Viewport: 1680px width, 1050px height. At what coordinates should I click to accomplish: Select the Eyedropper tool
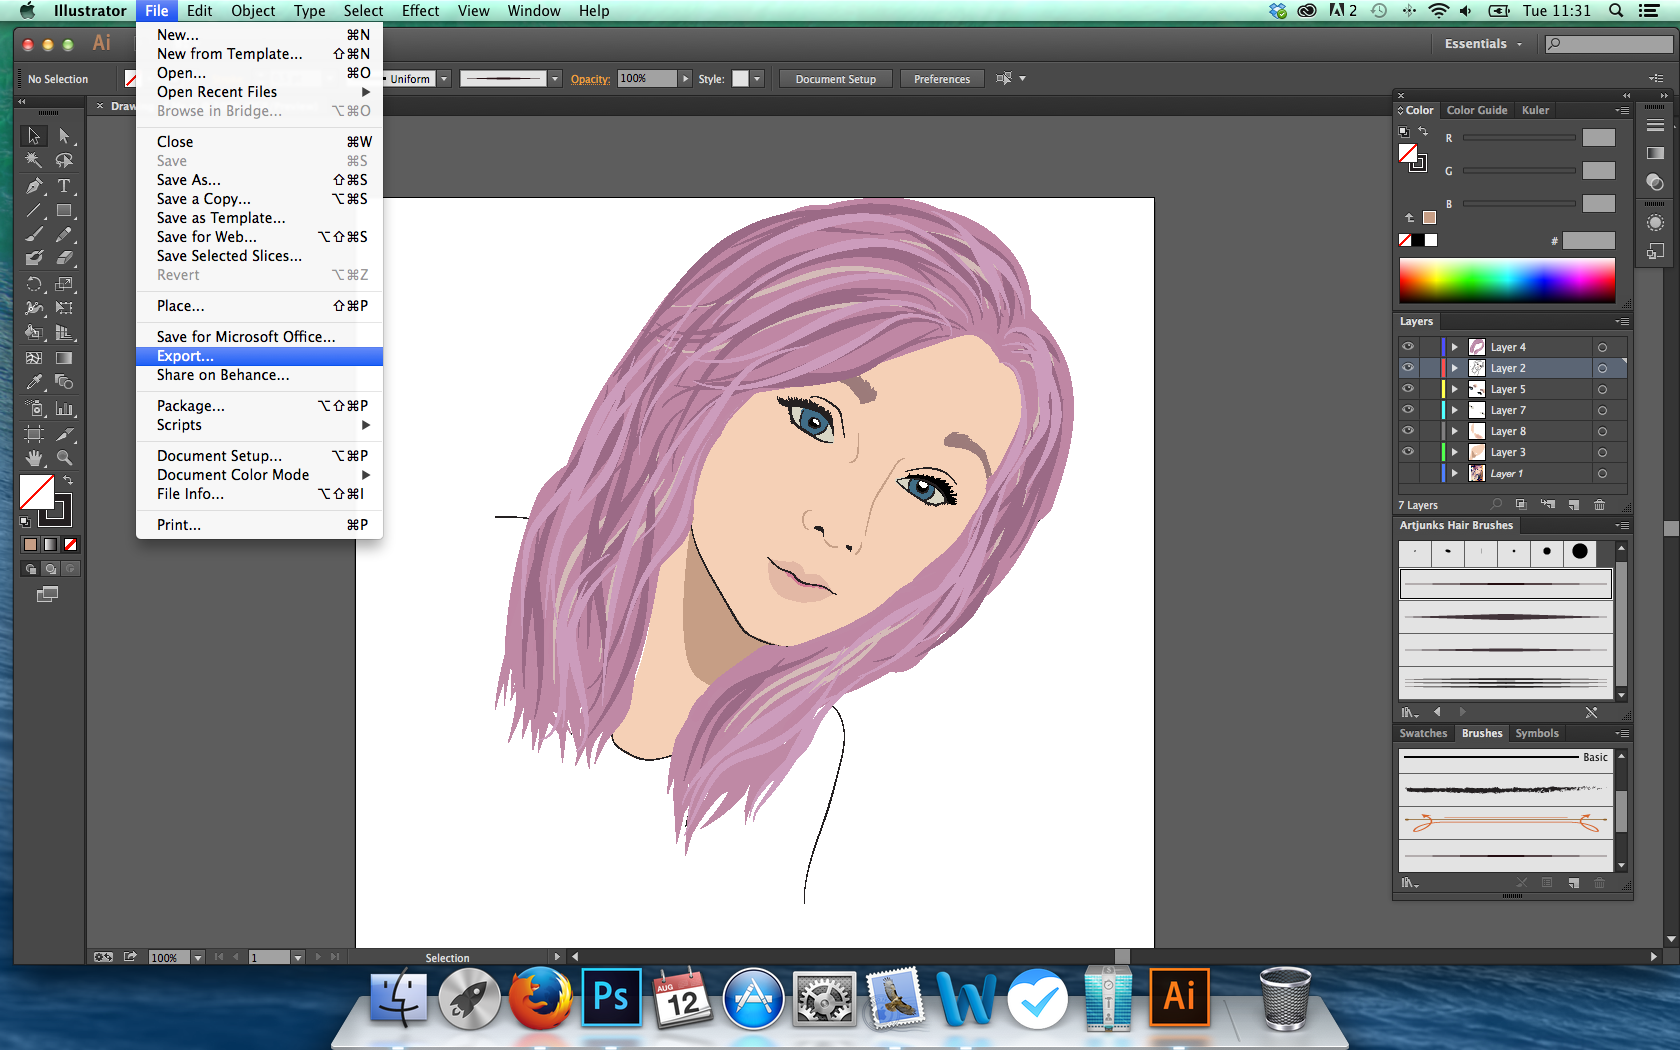34,382
